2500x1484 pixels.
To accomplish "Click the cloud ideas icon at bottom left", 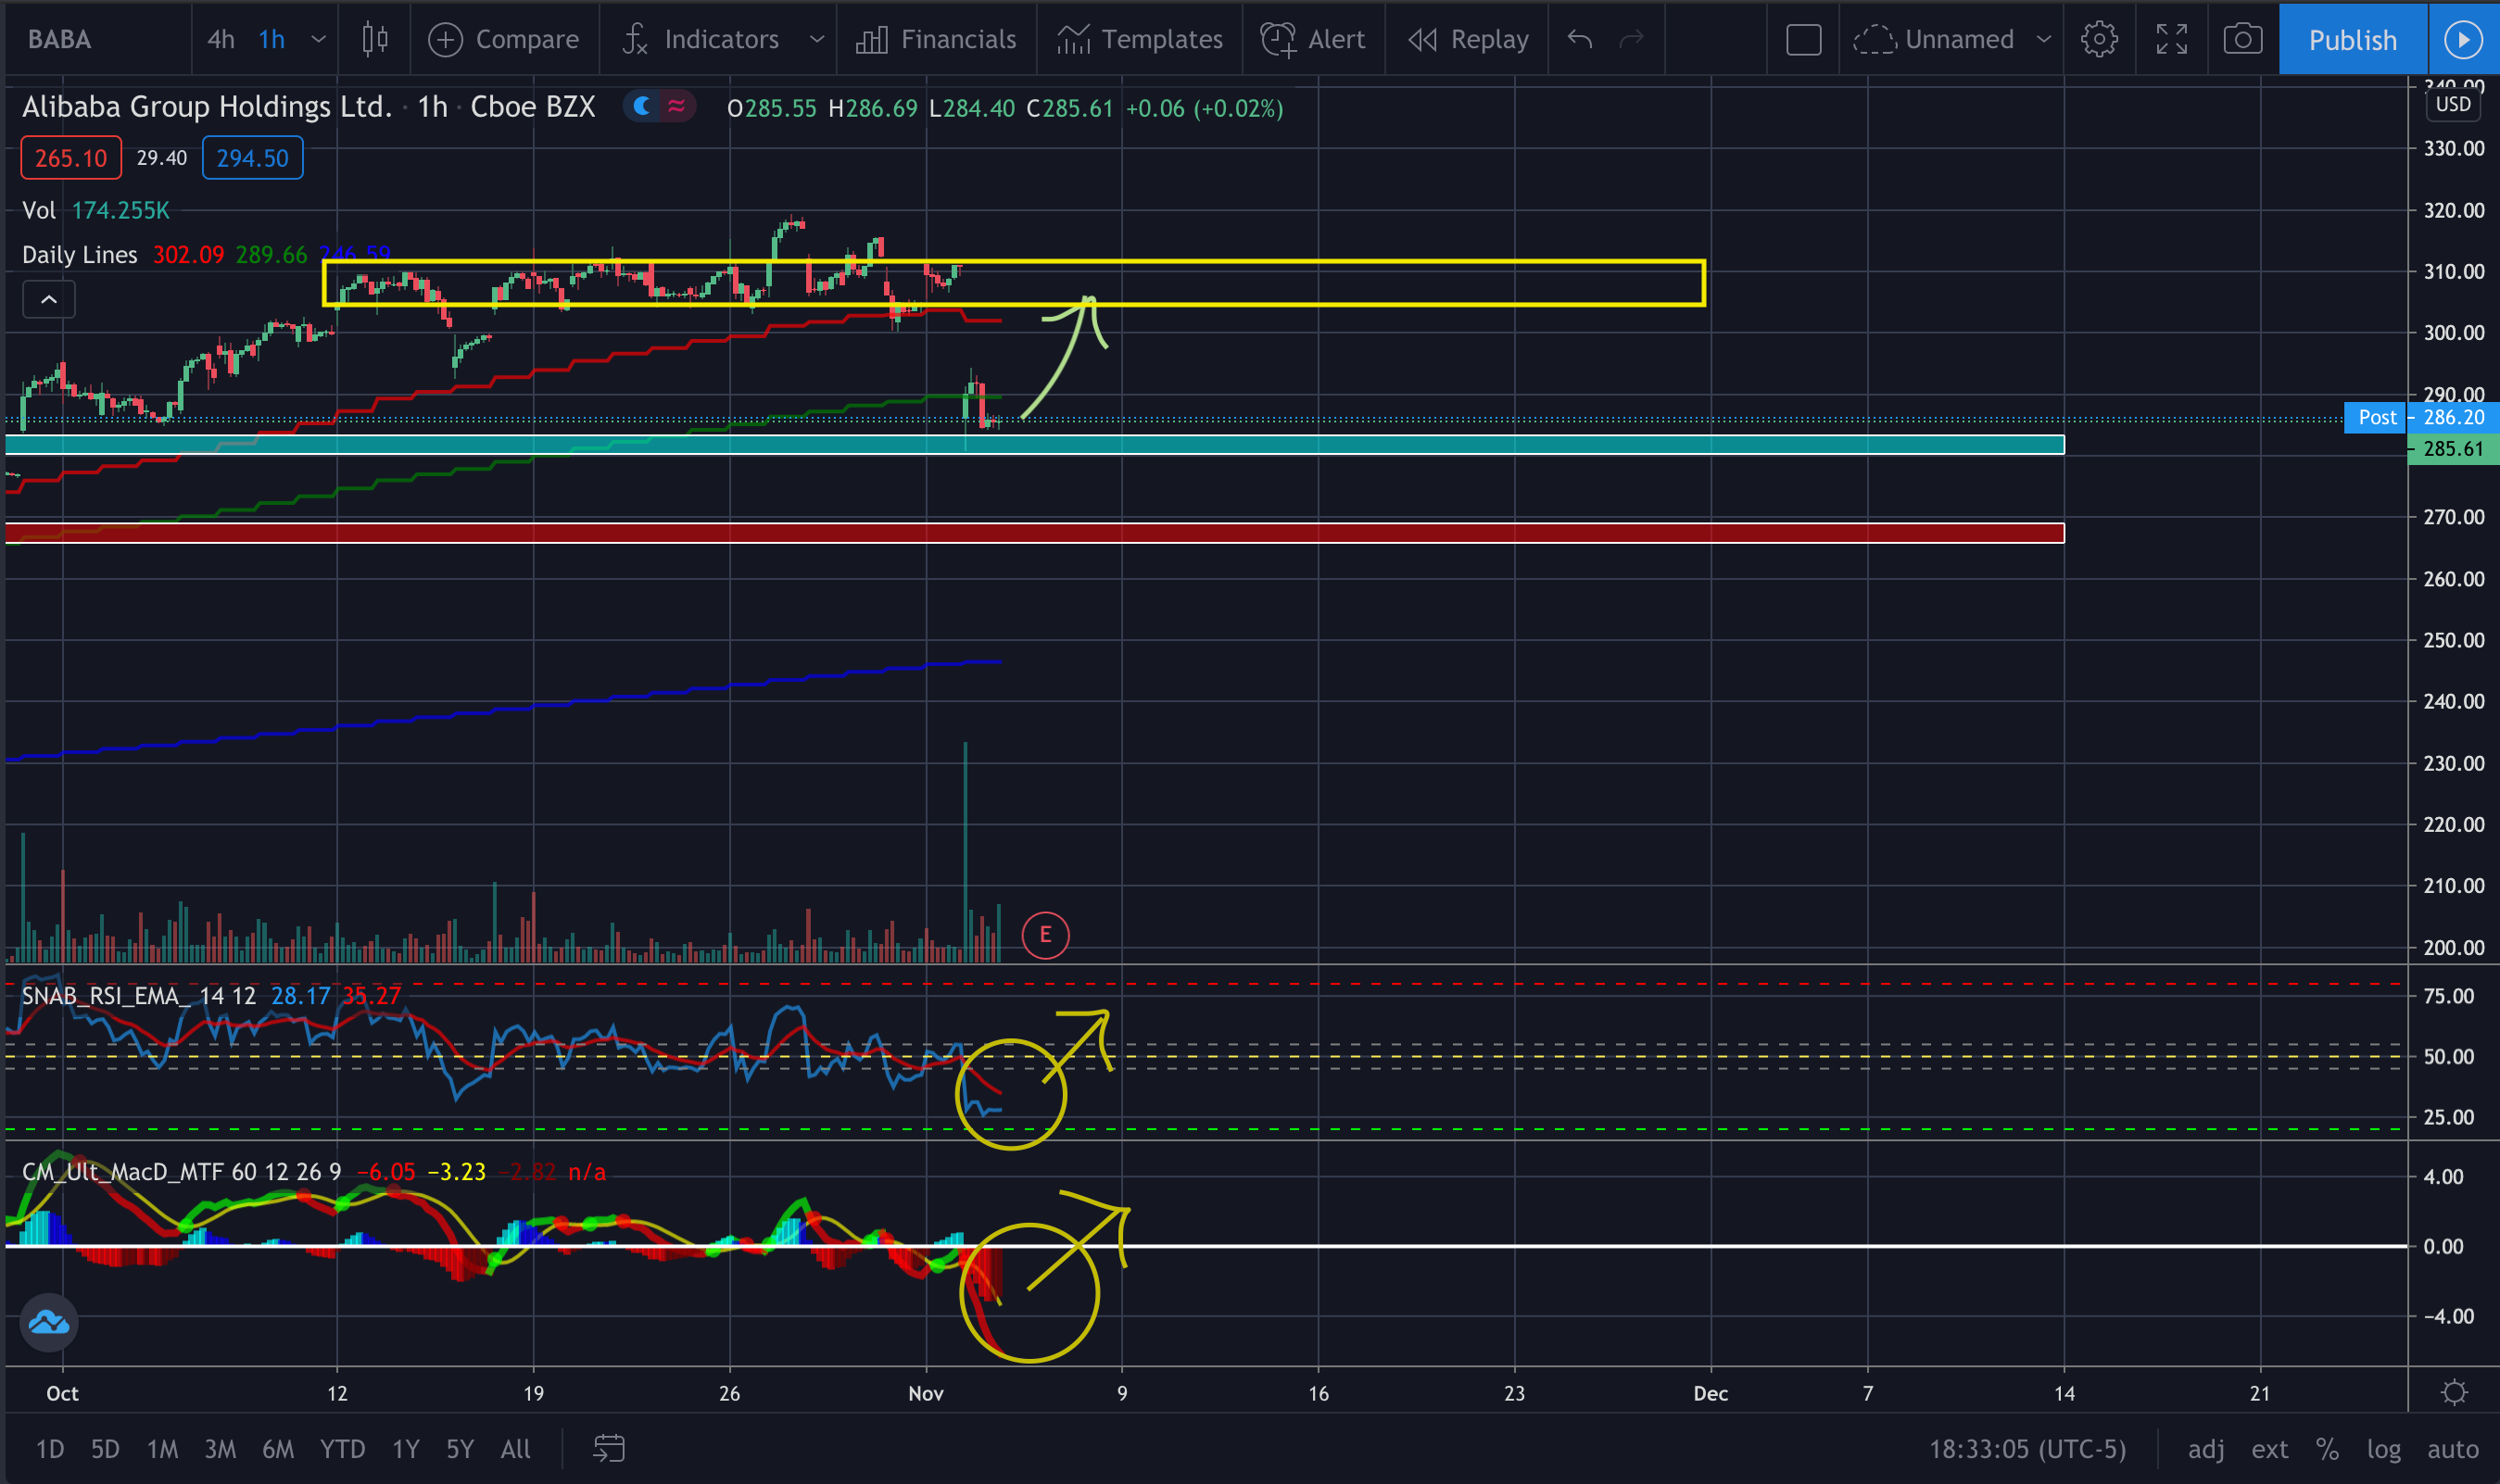I will click(48, 1323).
